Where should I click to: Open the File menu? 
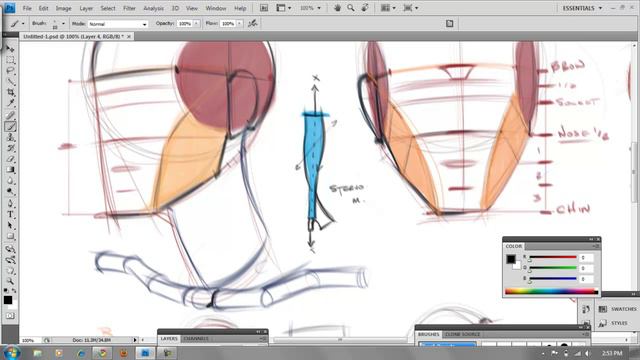pos(27,8)
